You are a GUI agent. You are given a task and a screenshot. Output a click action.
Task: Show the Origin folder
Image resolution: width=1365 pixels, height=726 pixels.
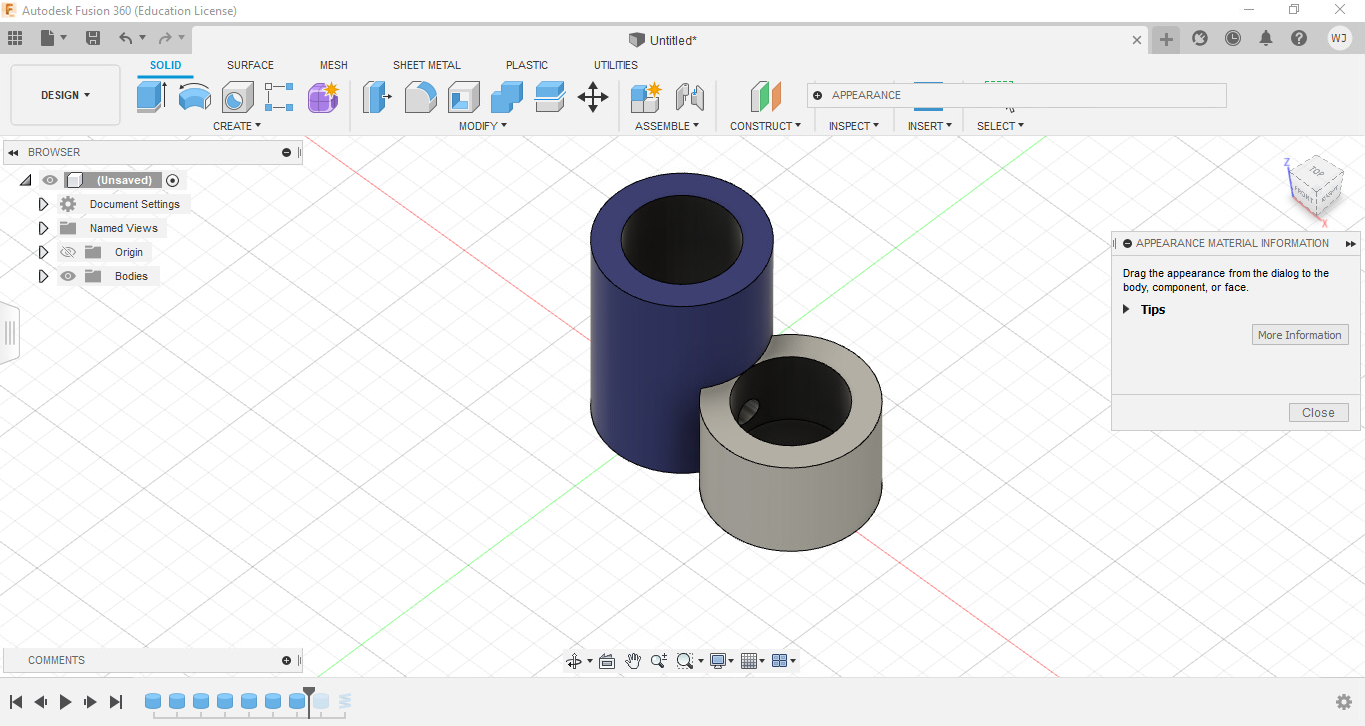67,252
